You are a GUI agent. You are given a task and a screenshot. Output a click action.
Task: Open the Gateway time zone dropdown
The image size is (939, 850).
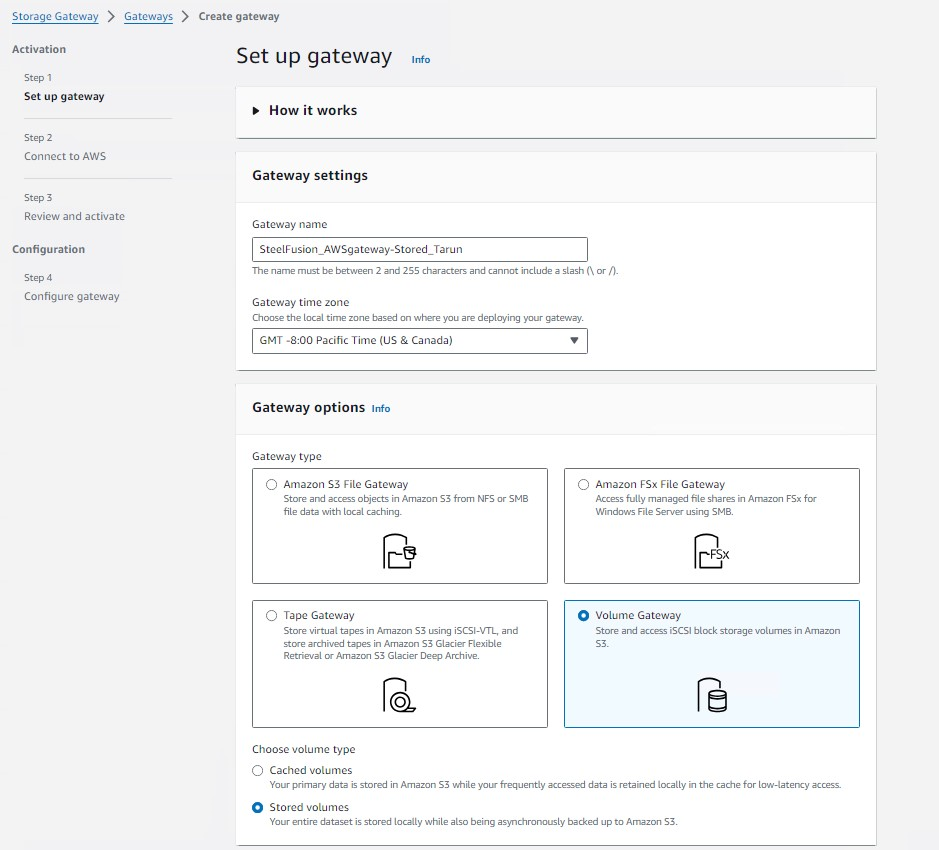coord(420,341)
